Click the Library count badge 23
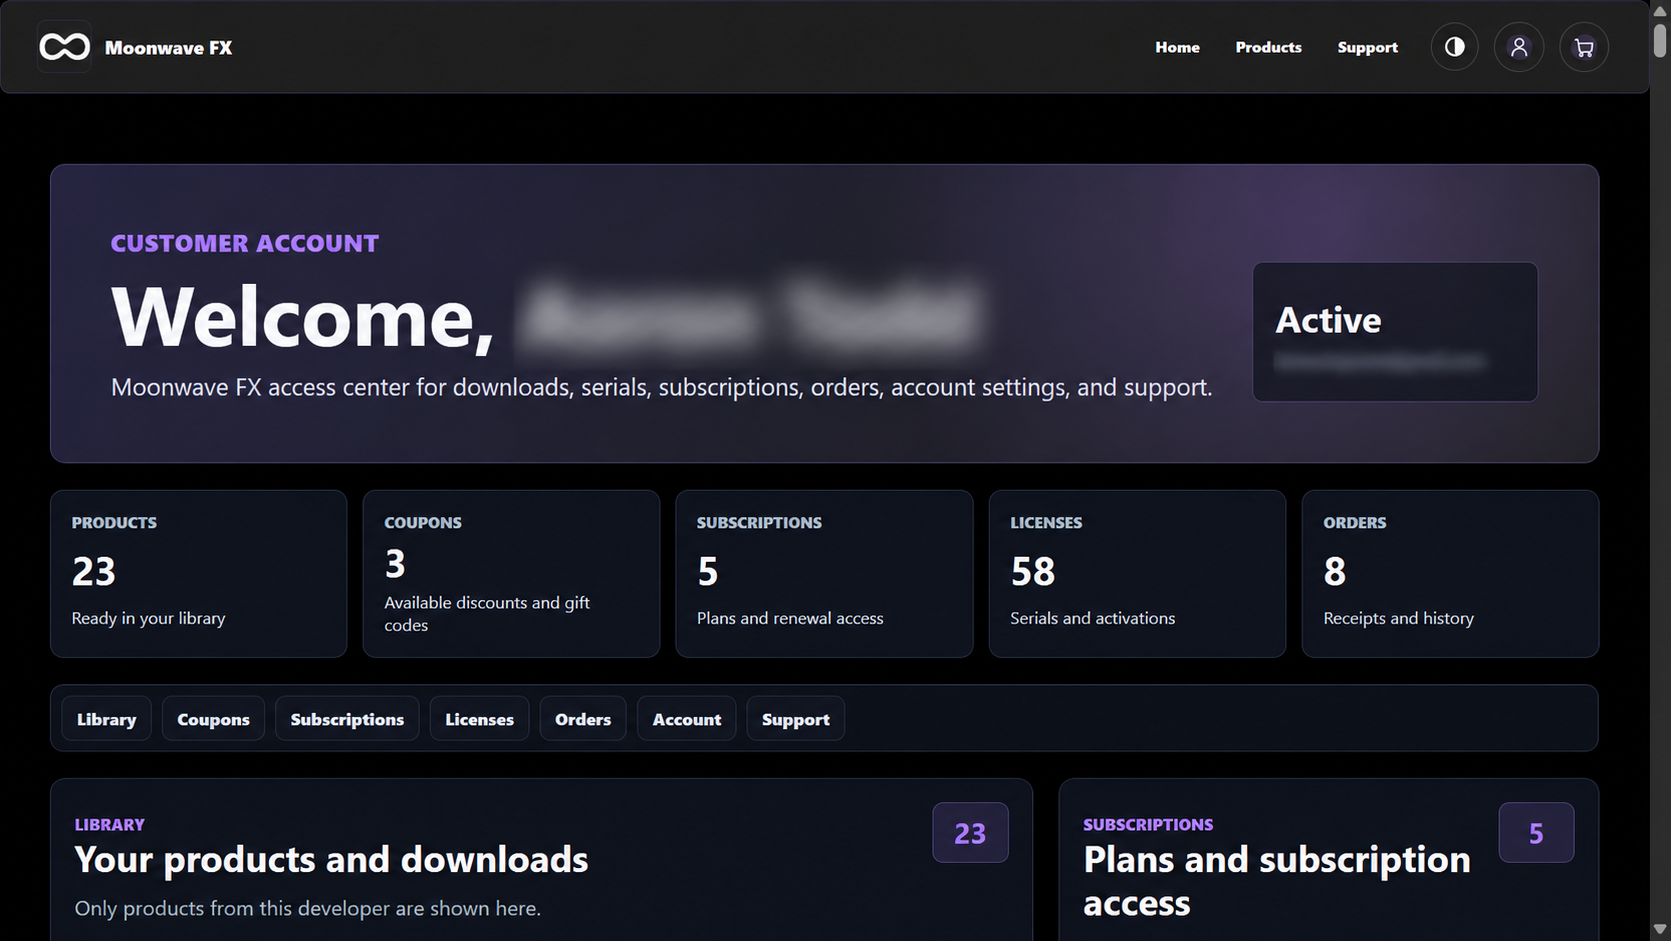The width and height of the screenshot is (1671, 941). pos(970,833)
